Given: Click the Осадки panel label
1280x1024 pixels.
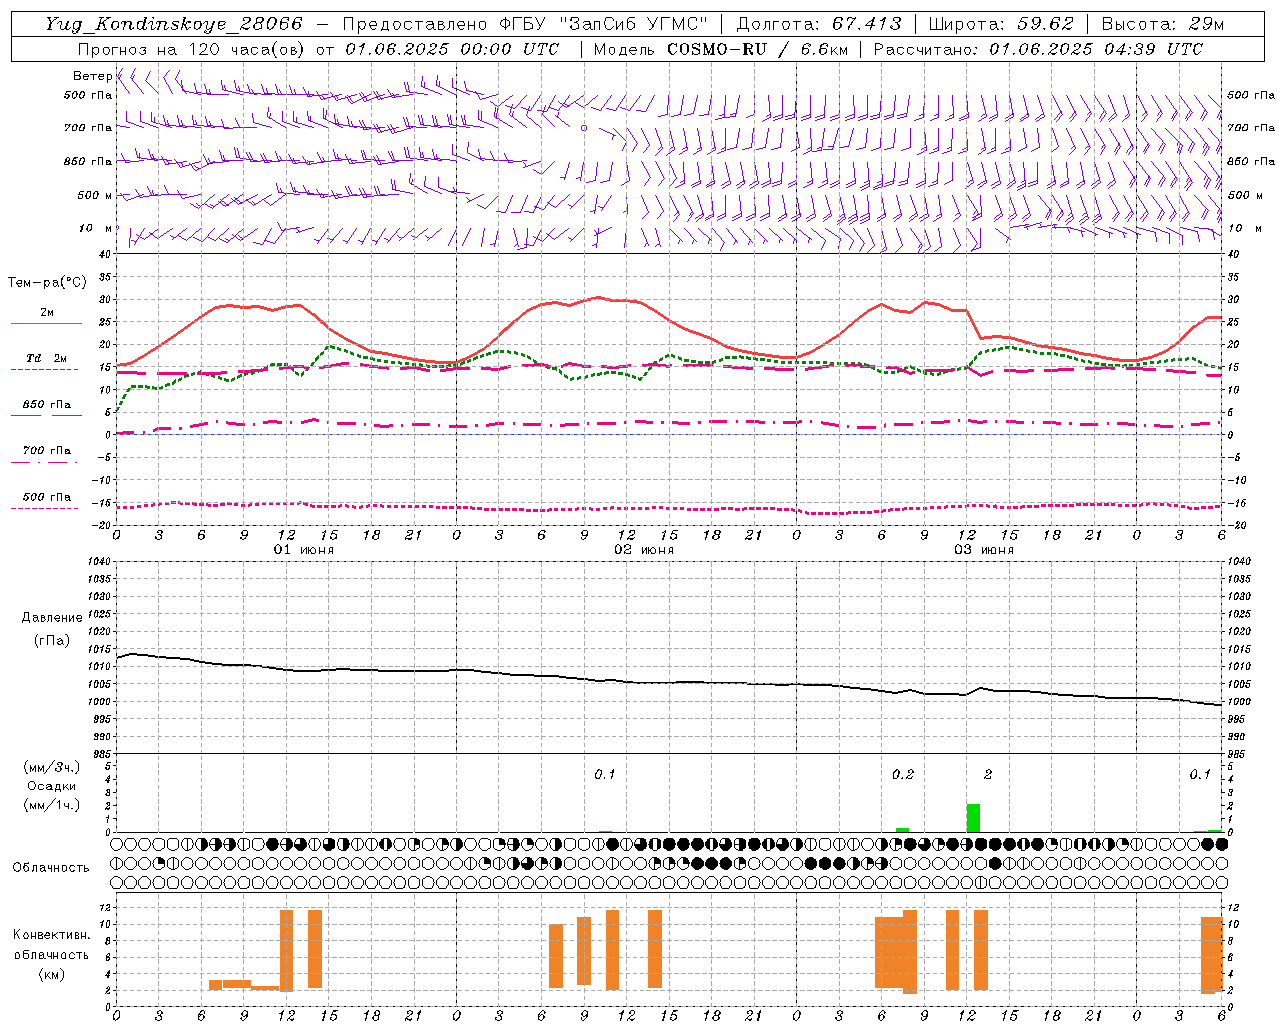Looking at the screenshot, I should pyautogui.click(x=52, y=786).
